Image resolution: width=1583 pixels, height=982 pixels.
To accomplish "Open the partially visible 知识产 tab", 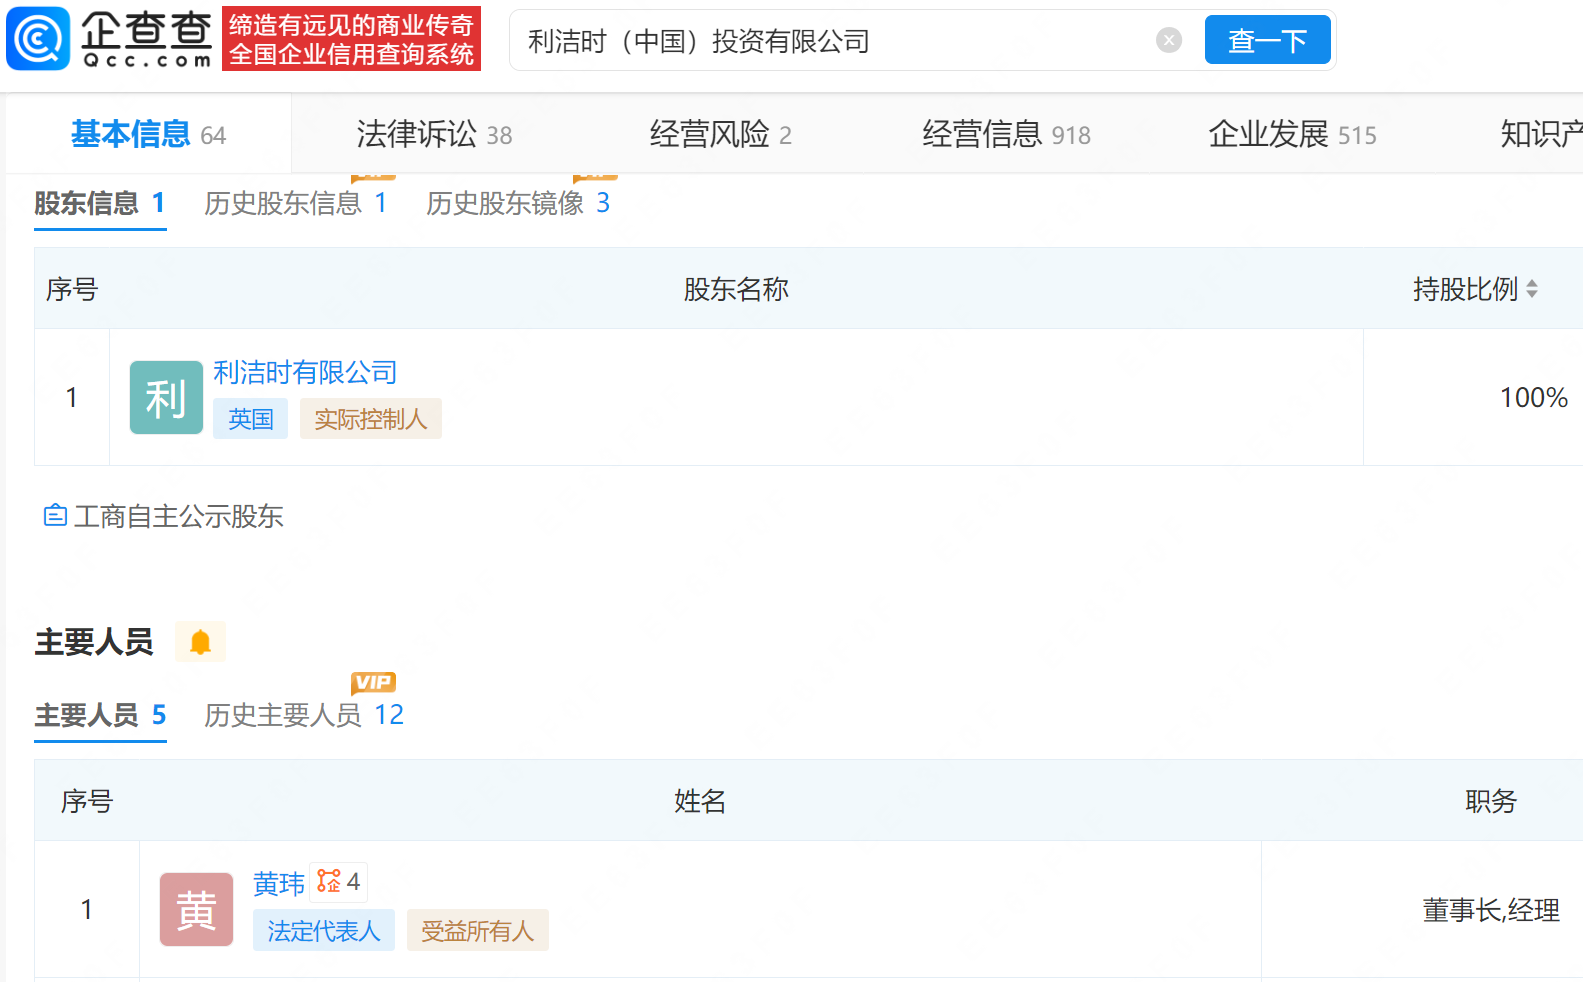I will click(x=1541, y=134).
